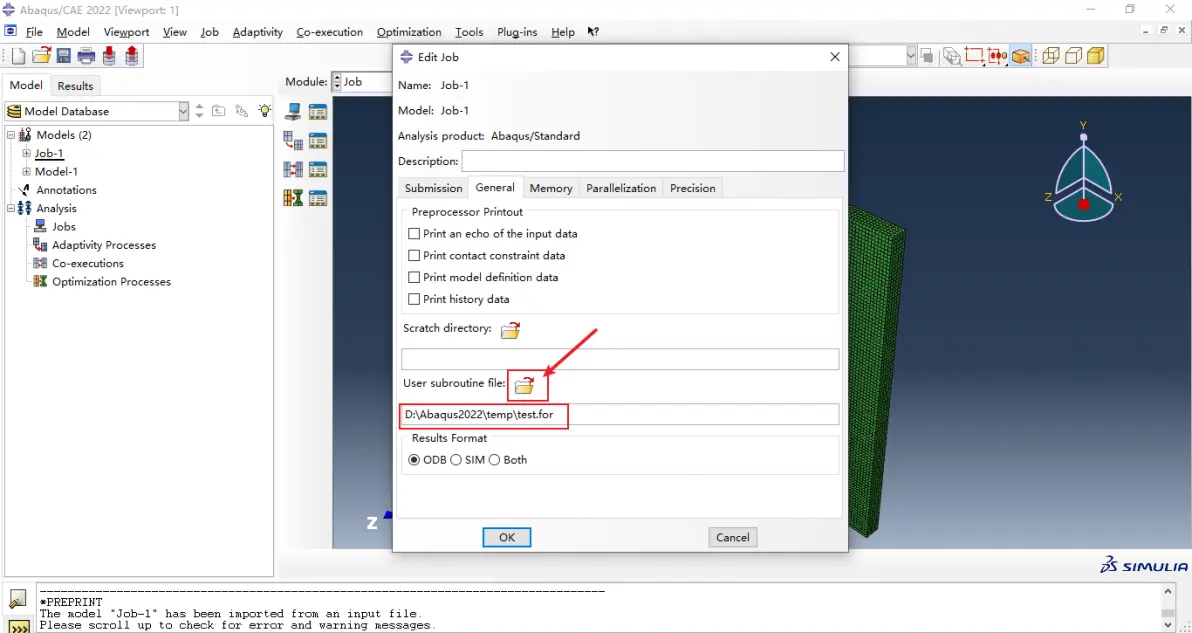This screenshot has height=633, width=1192.
Task: Select ODB results format
Action: pos(414,460)
